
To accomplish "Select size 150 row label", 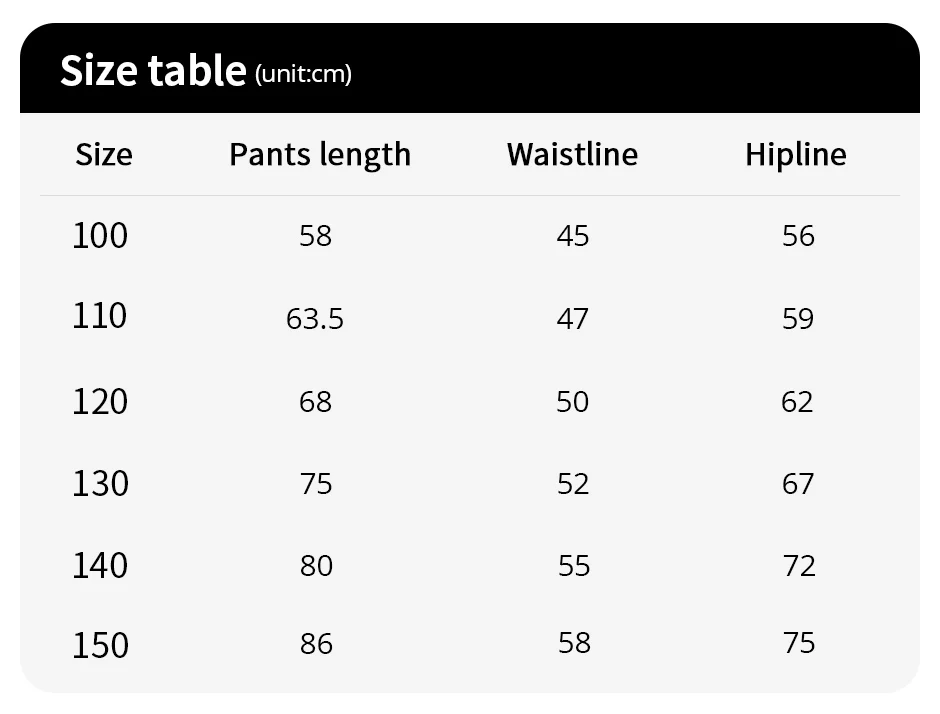I will pos(100,645).
